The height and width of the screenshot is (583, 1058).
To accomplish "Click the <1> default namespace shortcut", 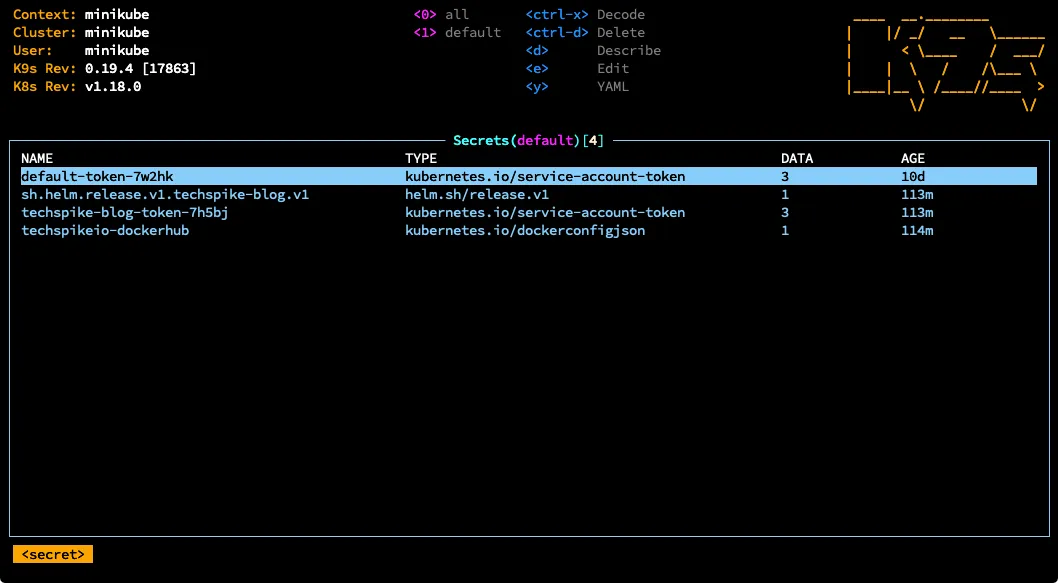I will coord(457,32).
